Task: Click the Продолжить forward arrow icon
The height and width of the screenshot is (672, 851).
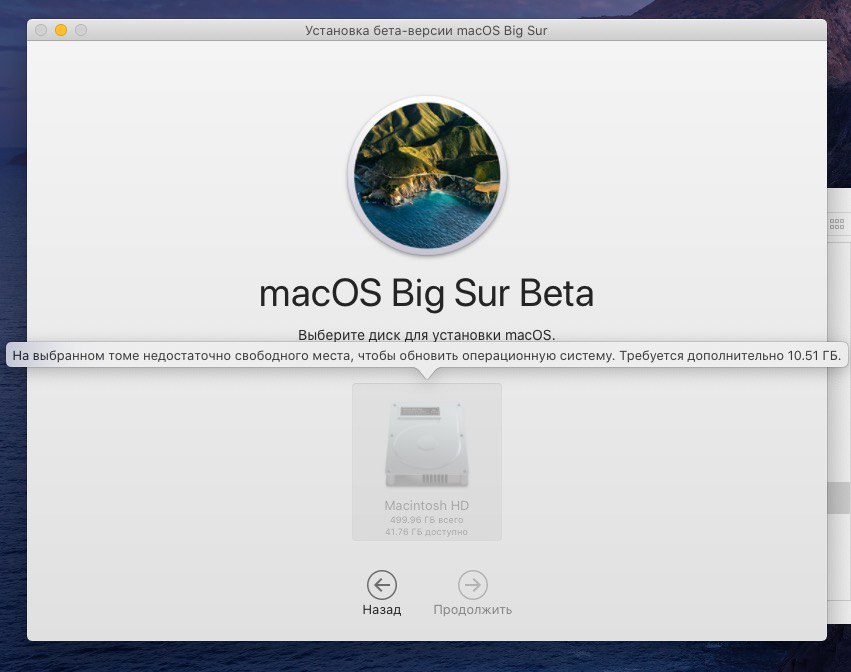Action: point(473,585)
